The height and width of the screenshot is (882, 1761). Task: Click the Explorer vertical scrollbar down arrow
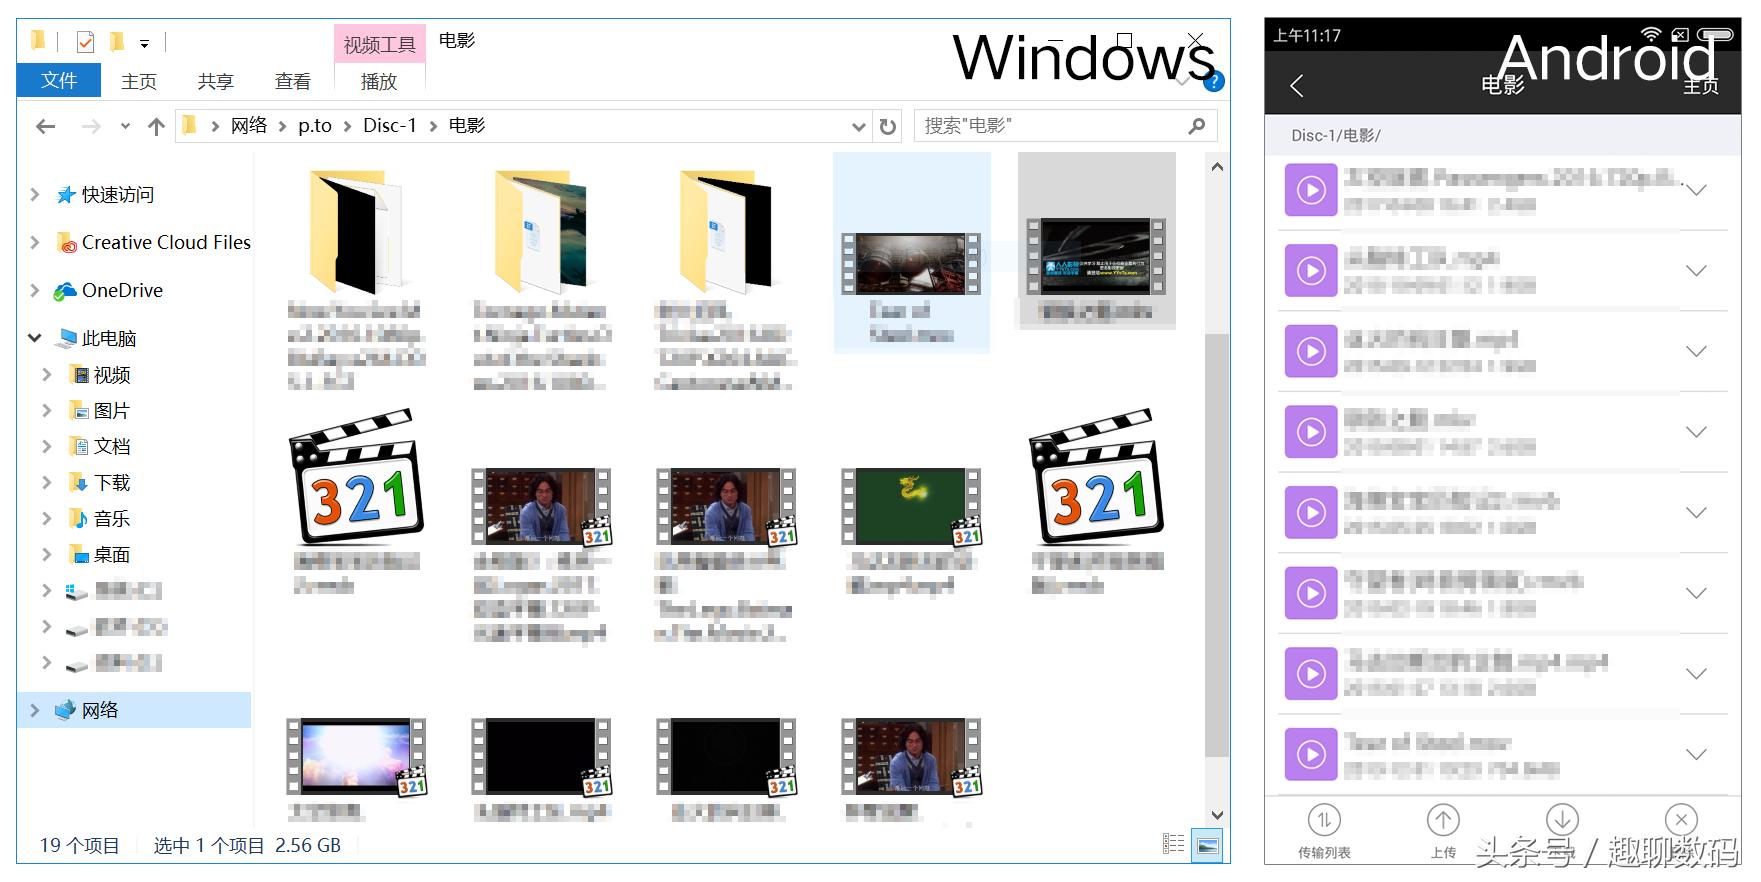coord(1217,815)
